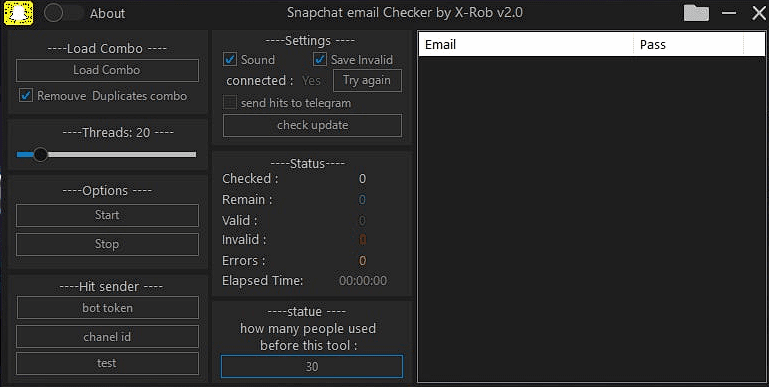Click the users count box showing 30
769x387 pixels.
(312, 366)
